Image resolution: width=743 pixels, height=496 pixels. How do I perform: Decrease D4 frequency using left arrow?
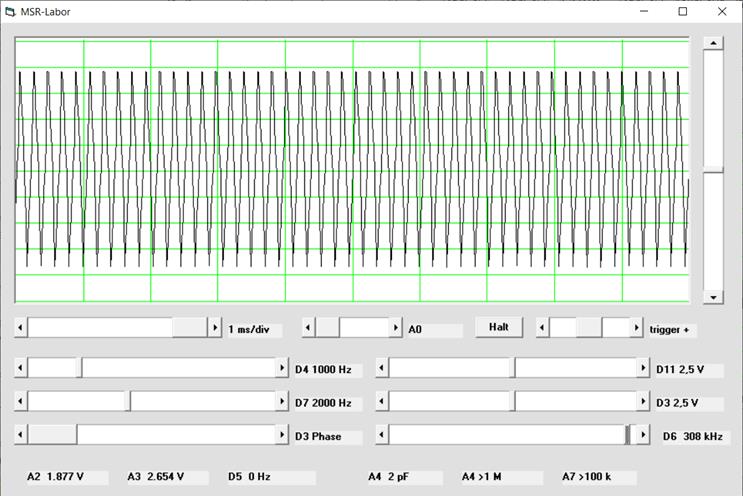[21, 369]
